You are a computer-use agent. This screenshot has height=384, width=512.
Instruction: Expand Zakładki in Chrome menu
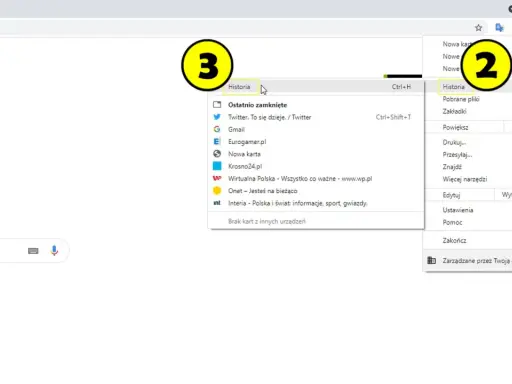point(454,111)
